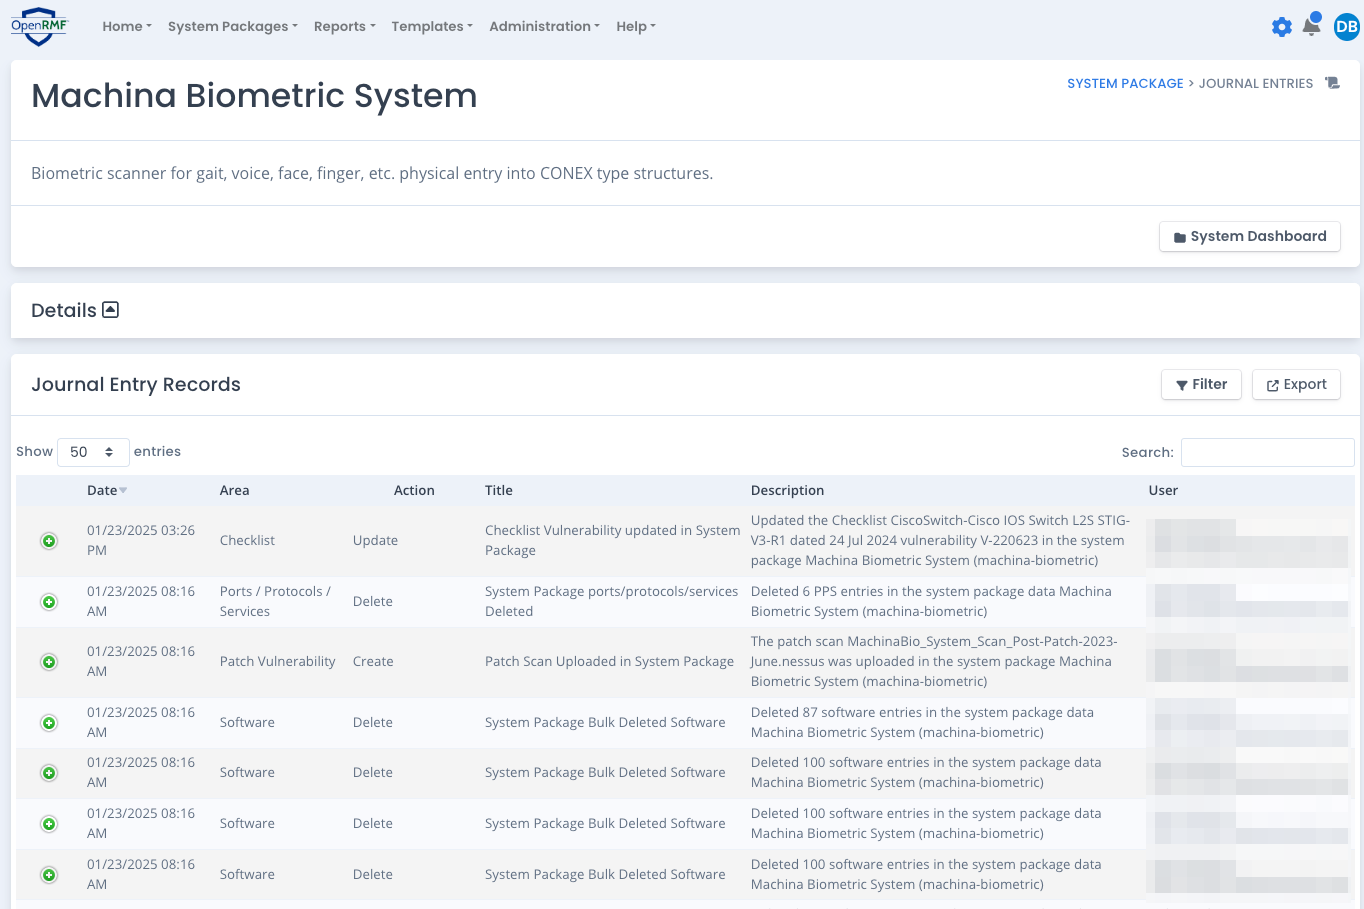The image size is (1364, 909).
Task: Open the notifications bell
Action: point(1312,26)
